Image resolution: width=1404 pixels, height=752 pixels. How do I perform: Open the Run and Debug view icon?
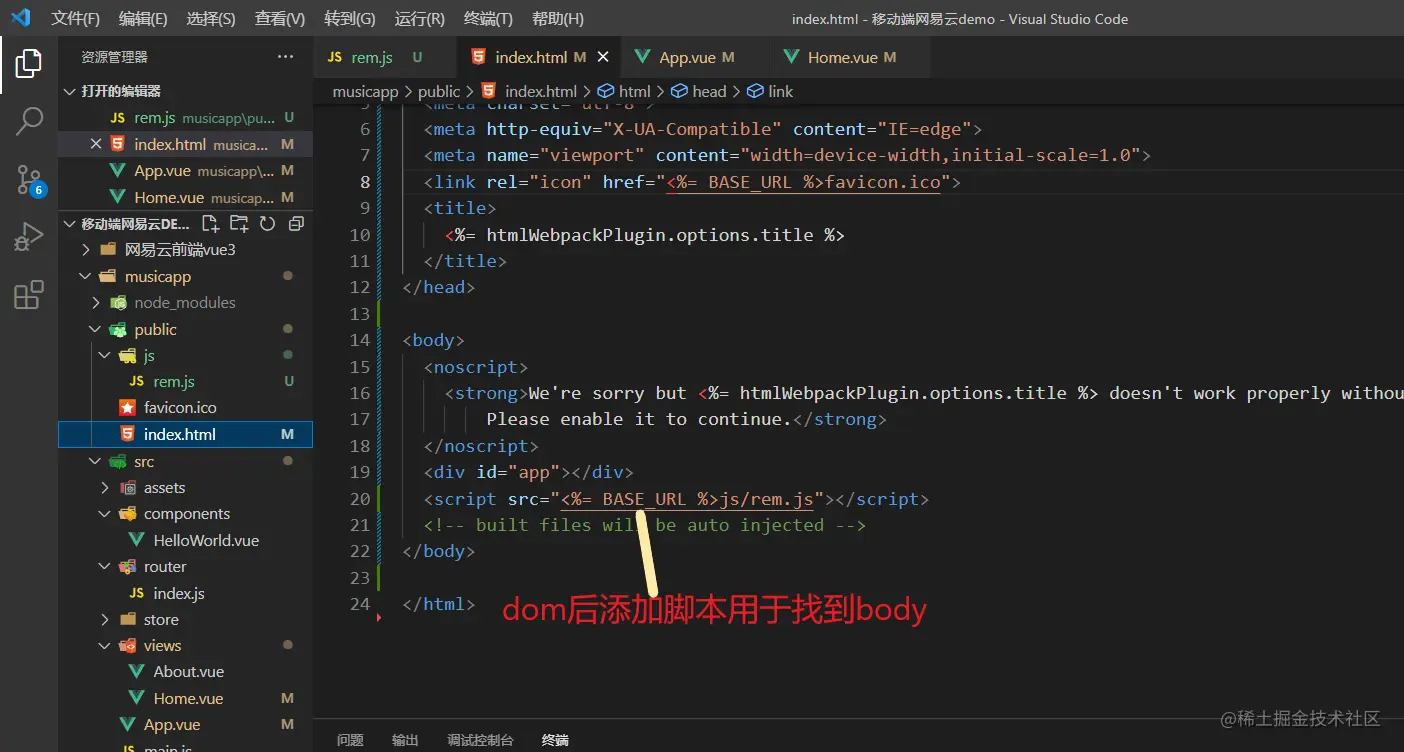click(27, 236)
